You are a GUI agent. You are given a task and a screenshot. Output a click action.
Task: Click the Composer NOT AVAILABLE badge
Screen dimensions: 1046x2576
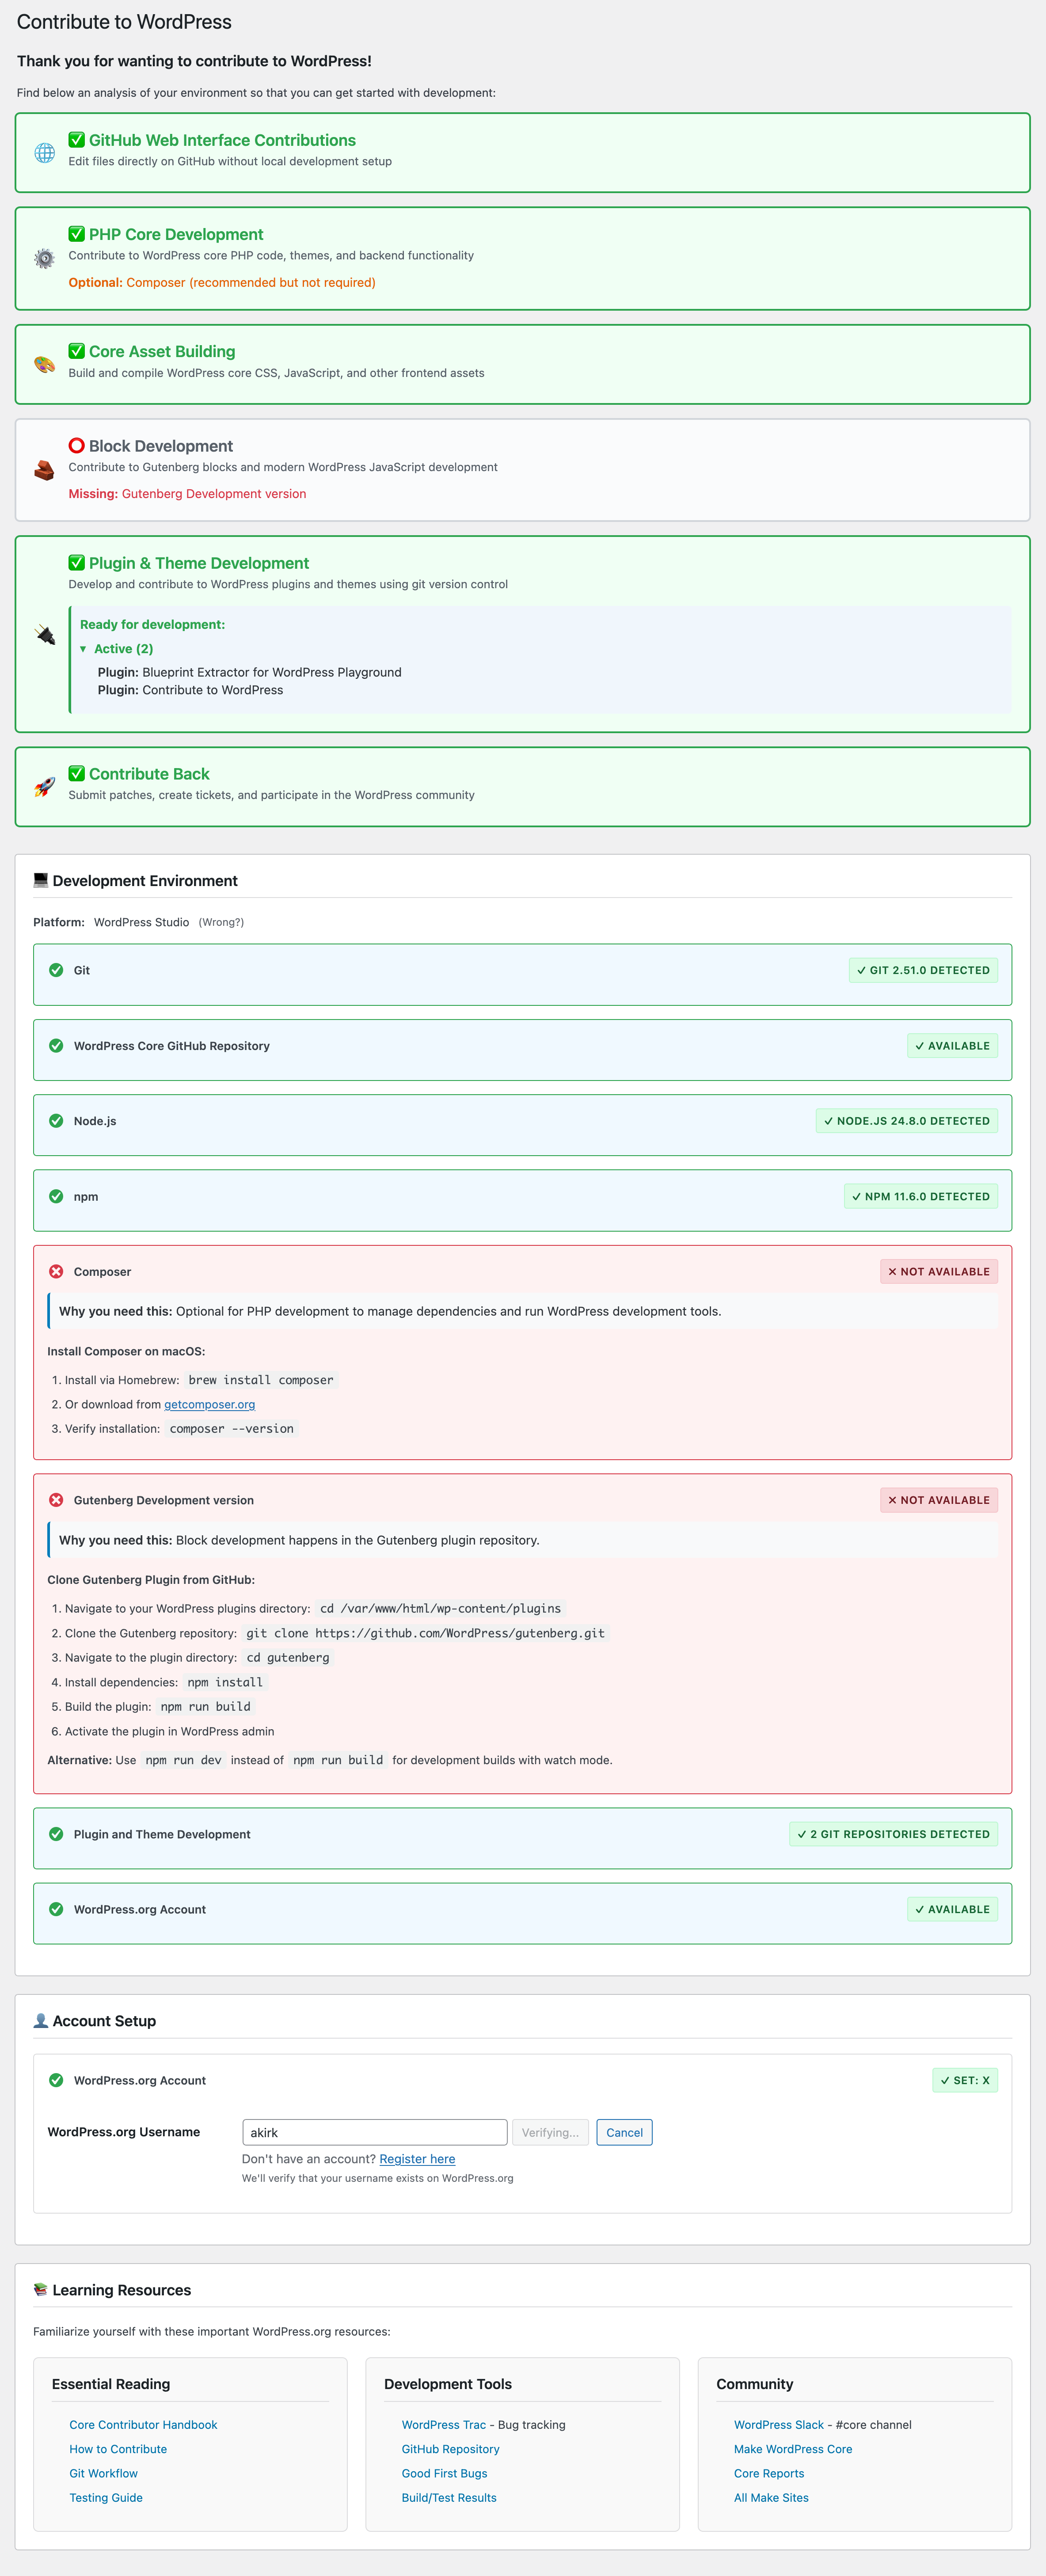coord(939,1272)
